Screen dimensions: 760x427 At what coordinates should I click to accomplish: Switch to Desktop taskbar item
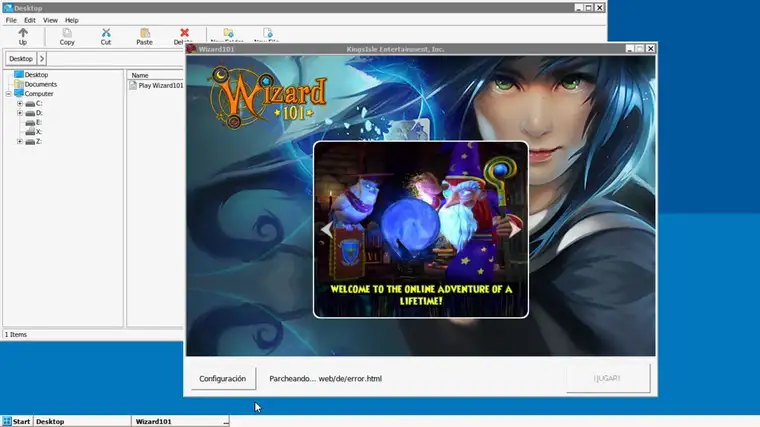(x=81, y=421)
